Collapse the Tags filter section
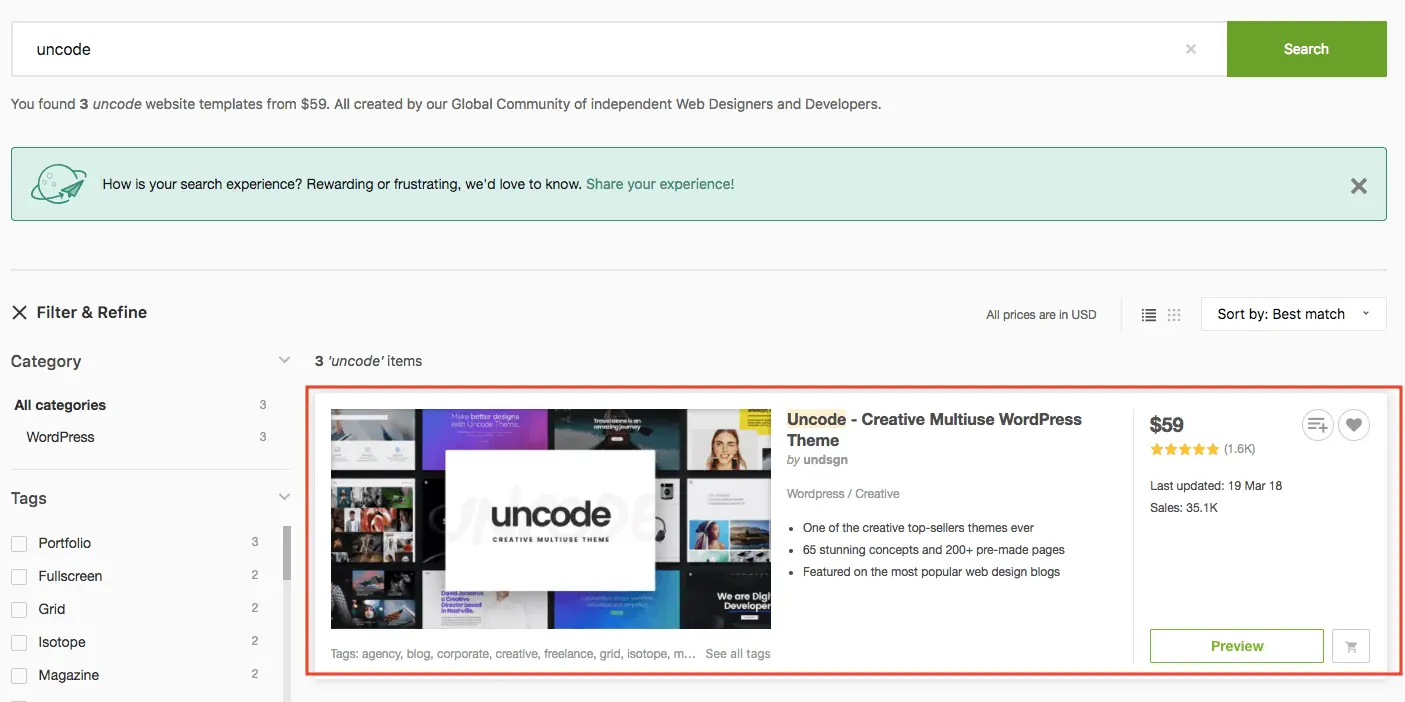Screen dimensions: 1405x702 [x=284, y=497]
